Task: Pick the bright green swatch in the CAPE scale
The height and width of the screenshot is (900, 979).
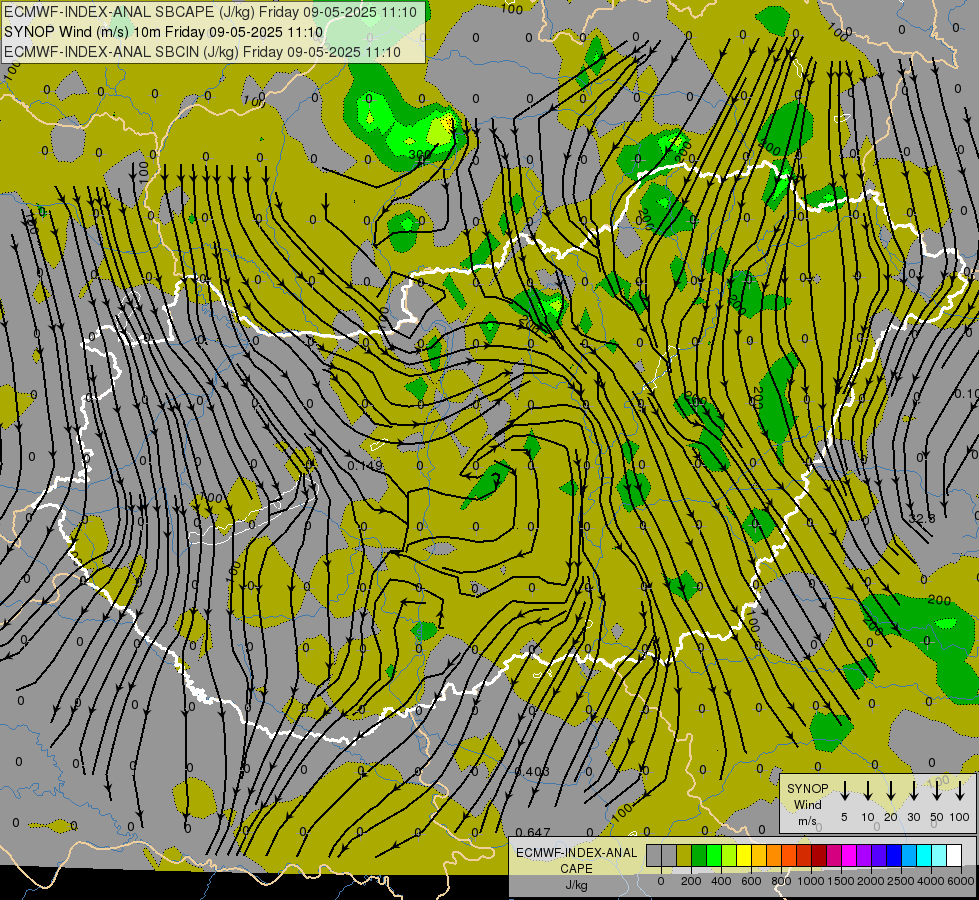Action: pos(714,856)
